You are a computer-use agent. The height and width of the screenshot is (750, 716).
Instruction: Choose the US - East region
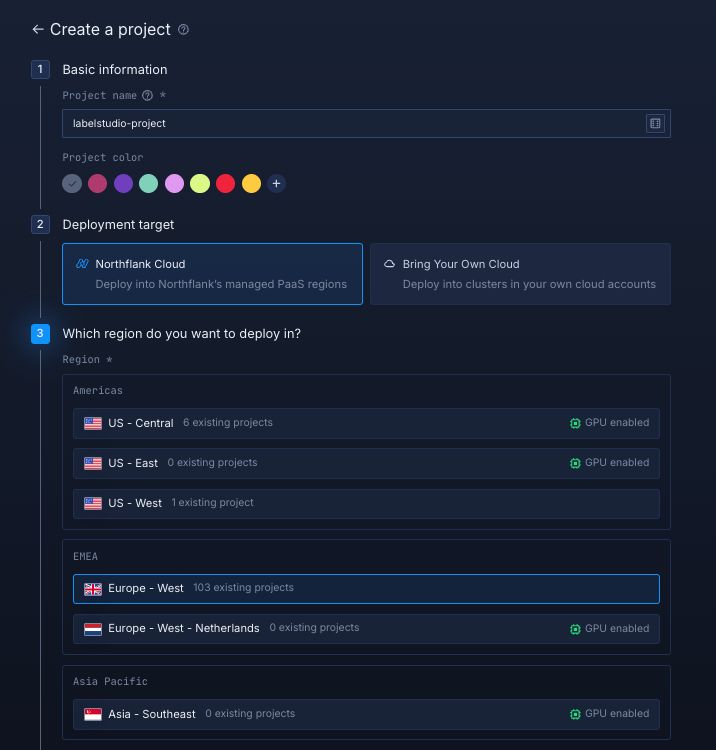[x=366, y=463]
